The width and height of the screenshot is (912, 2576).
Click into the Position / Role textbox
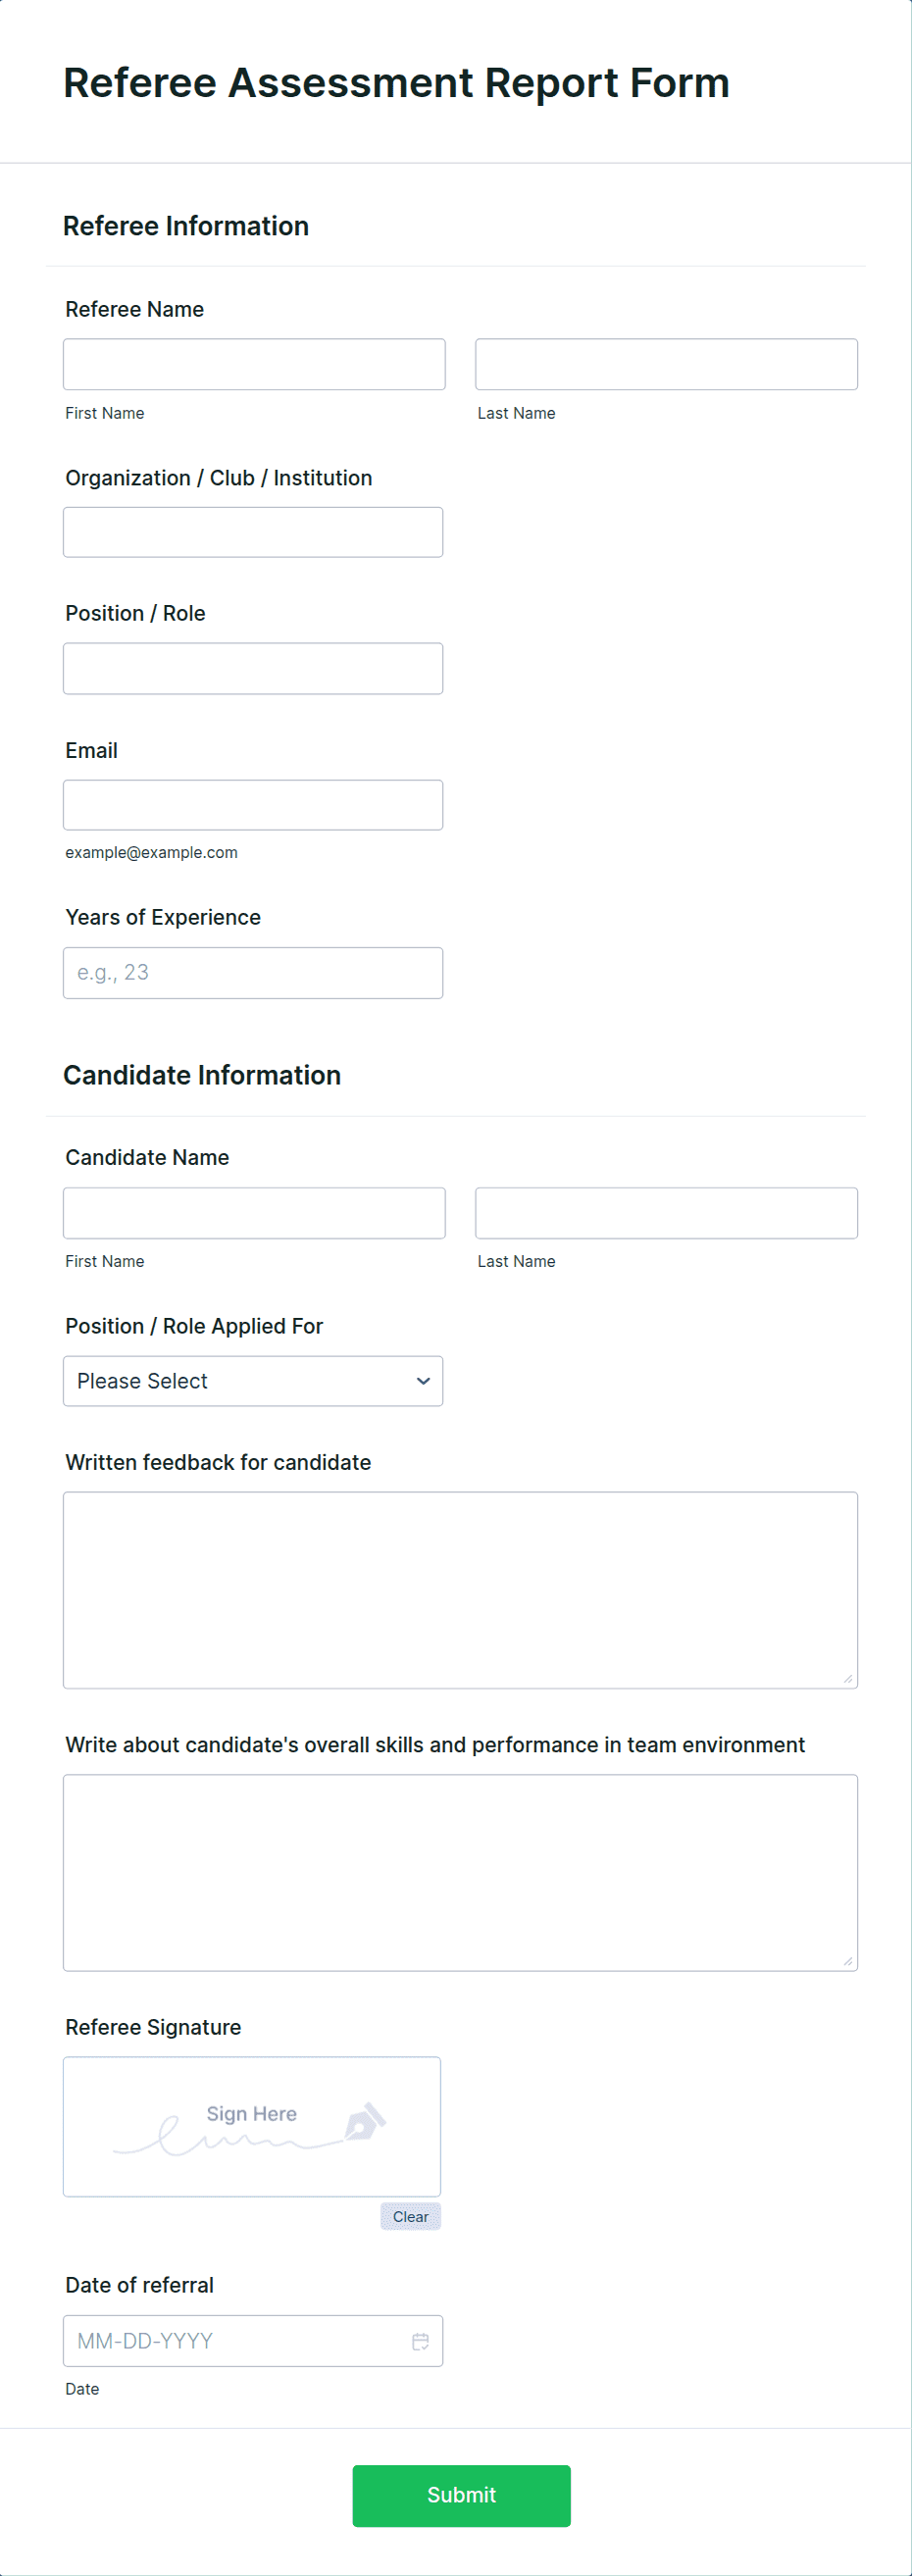[252, 668]
